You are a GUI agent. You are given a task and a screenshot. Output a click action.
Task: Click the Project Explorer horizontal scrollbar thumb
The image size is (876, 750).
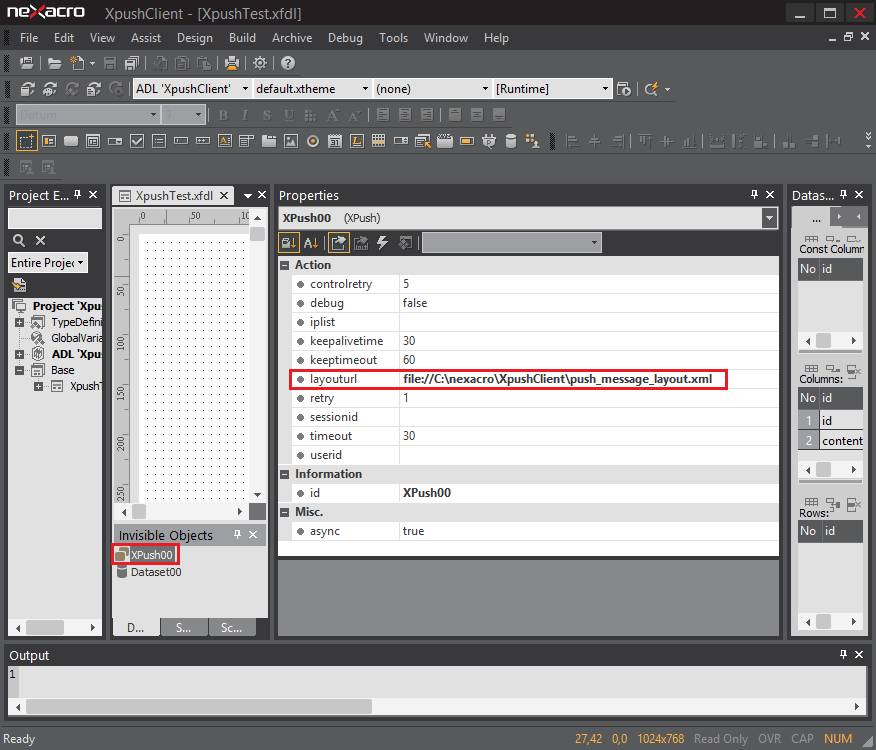pos(45,628)
